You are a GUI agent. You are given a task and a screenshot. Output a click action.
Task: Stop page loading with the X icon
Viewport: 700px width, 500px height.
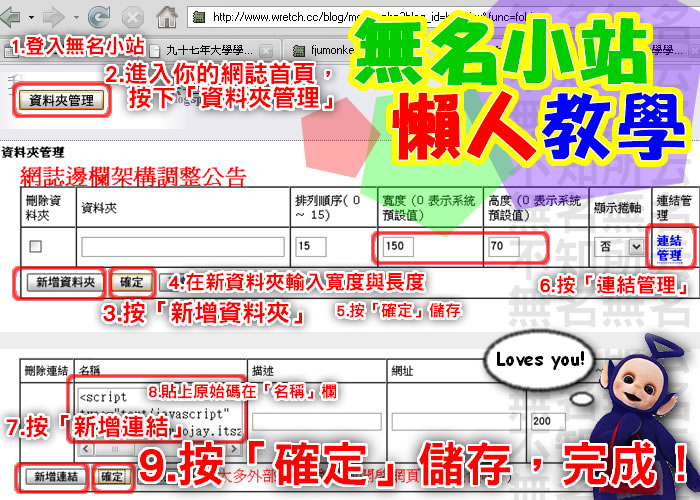(133, 18)
